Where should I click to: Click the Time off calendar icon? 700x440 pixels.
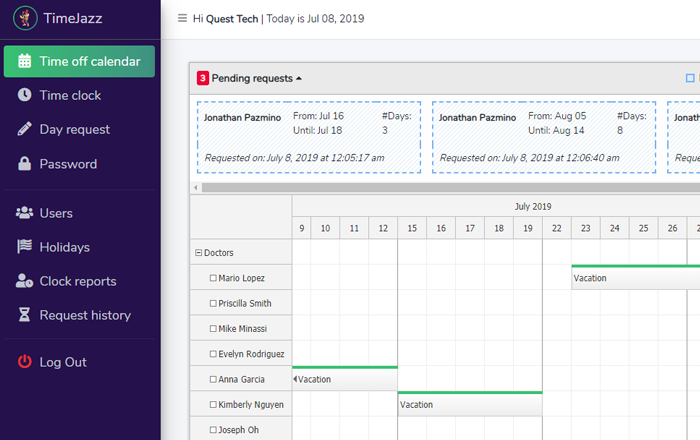coord(24,61)
